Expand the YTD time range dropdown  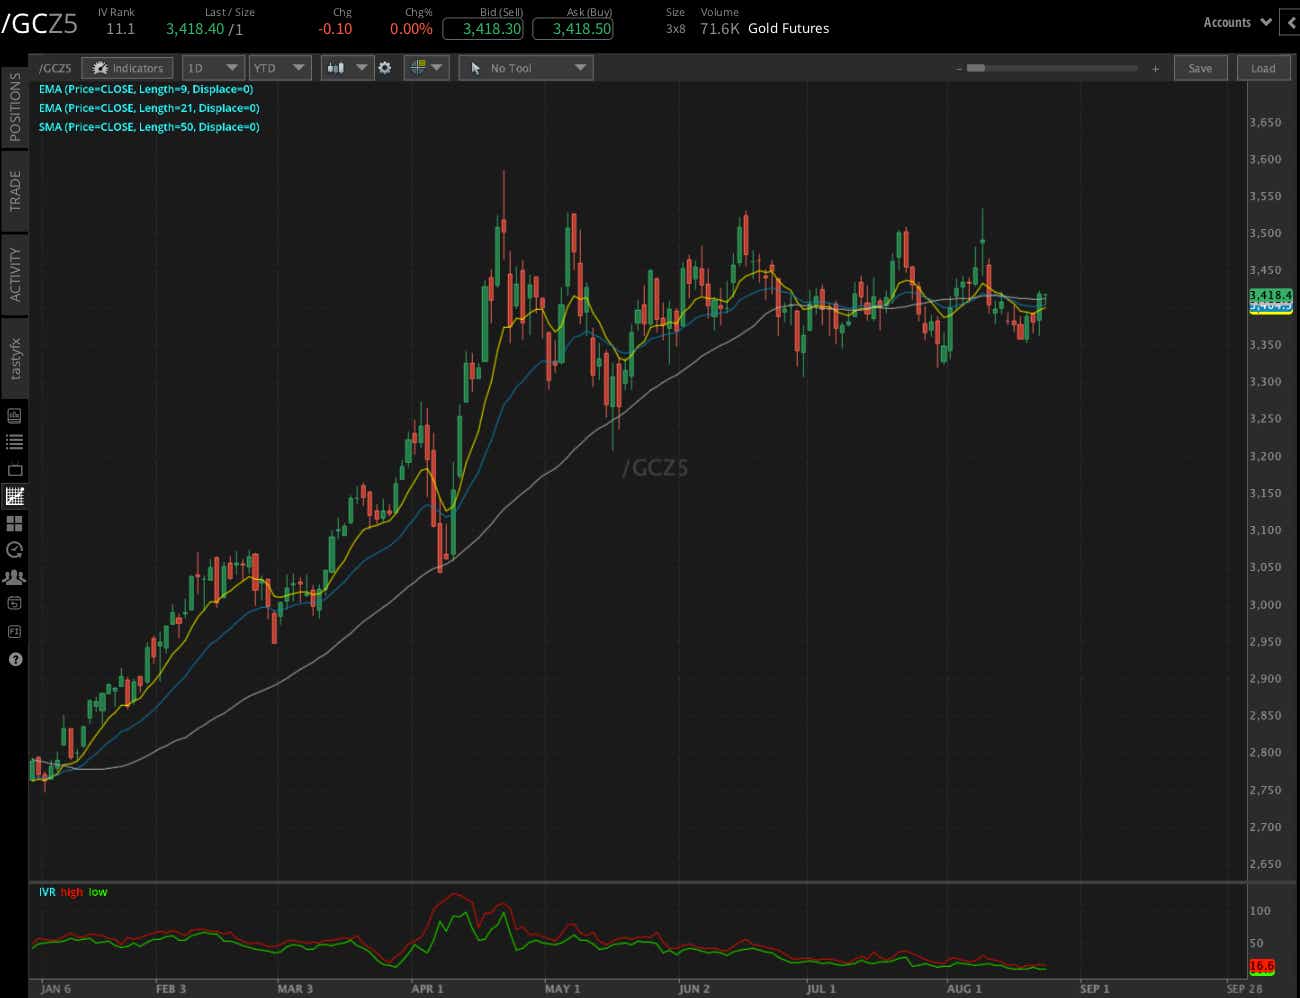[280, 68]
